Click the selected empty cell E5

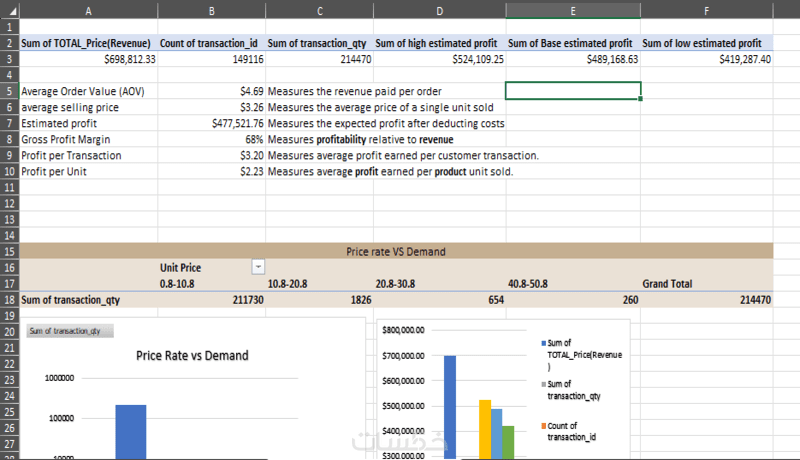pos(573,91)
